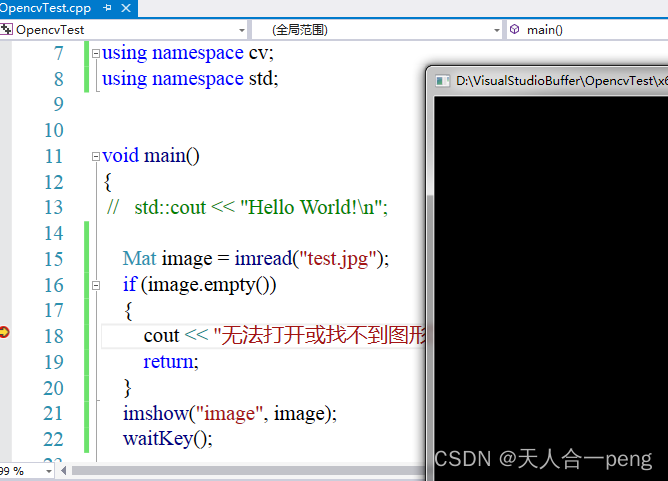Click the imshow call on line 21
Viewport: 668px width, 481px height.
click(230, 414)
